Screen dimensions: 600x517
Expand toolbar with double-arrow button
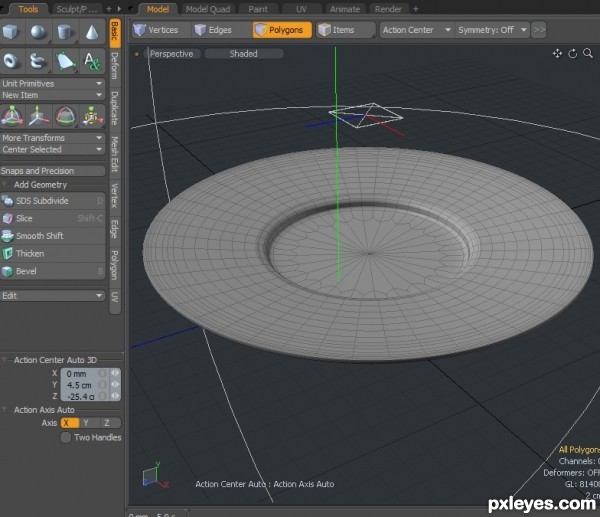(539, 30)
